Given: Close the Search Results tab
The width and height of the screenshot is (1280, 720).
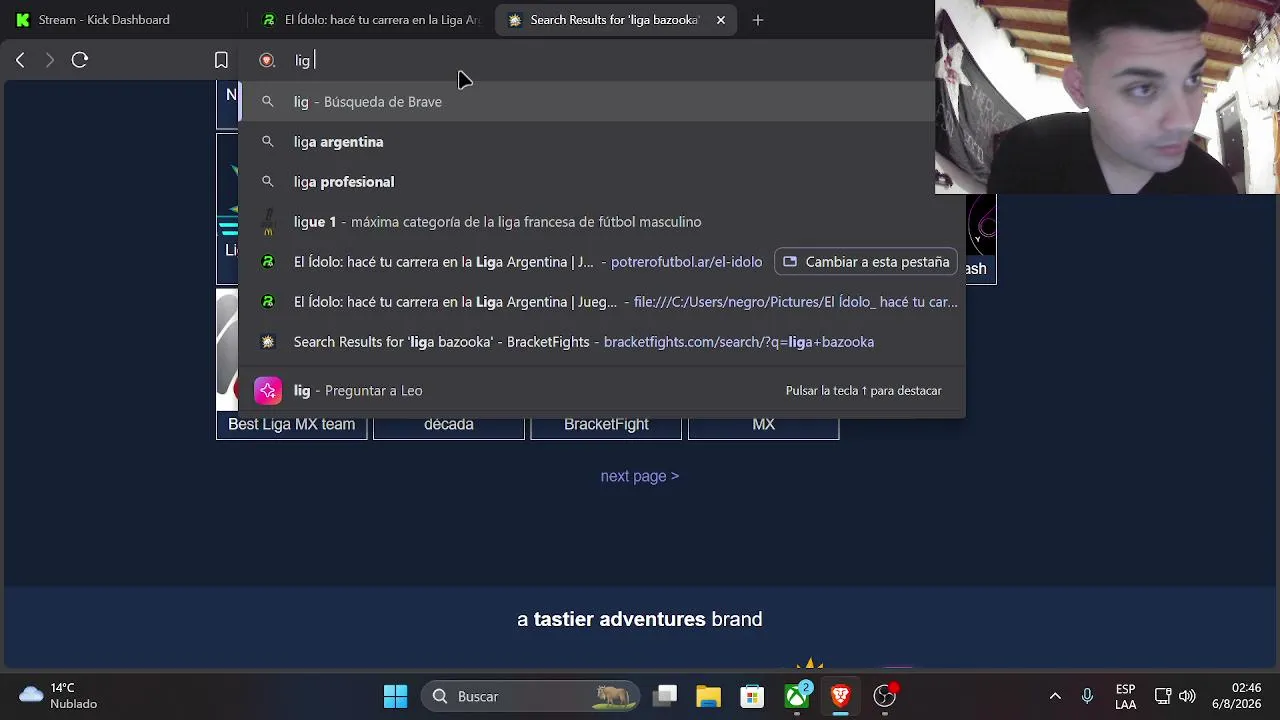Looking at the screenshot, I should (x=720, y=20).
